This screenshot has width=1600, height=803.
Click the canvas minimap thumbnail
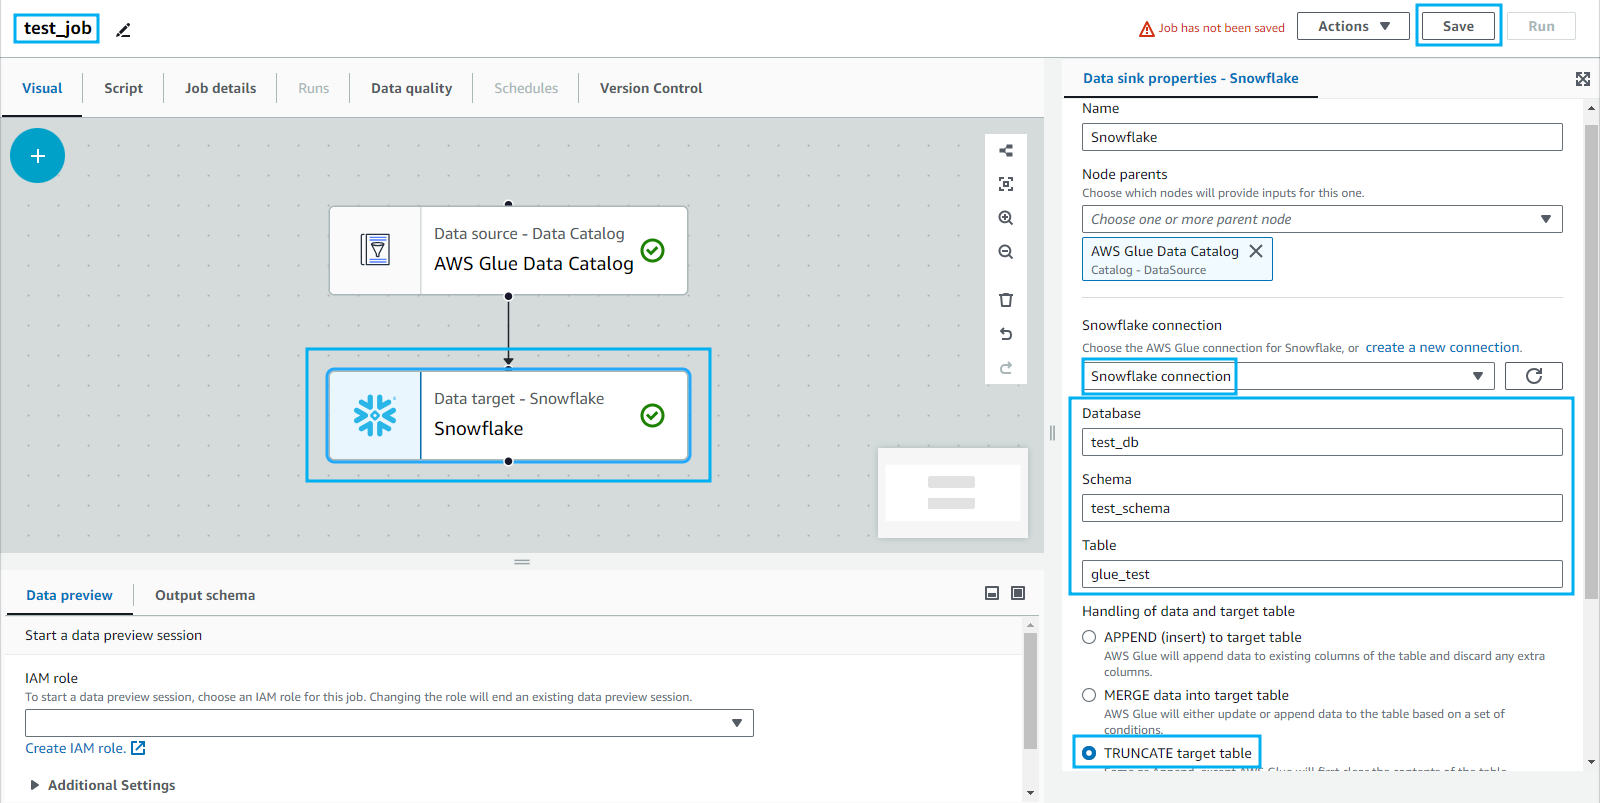click(x=953, y=493)
